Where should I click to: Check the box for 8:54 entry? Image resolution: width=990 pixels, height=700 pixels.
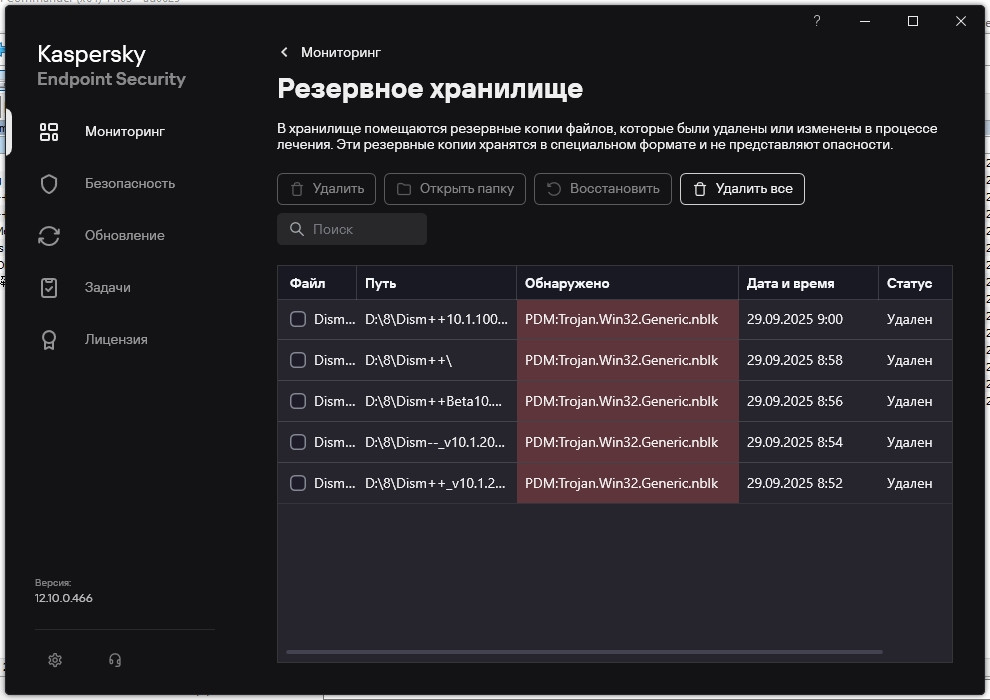(297, 442)
